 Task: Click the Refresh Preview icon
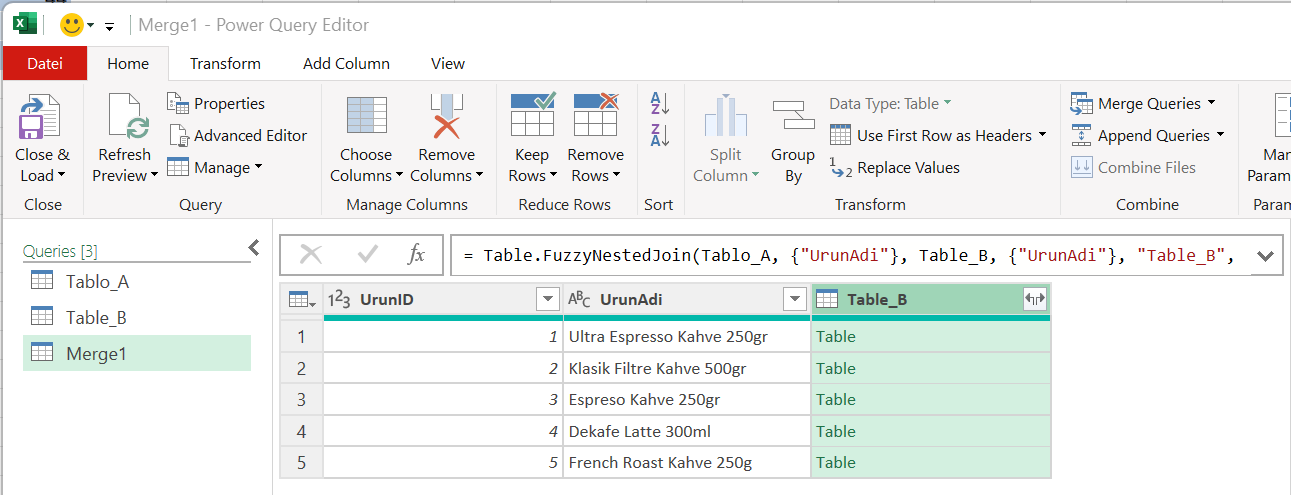(x=127, y=118)
